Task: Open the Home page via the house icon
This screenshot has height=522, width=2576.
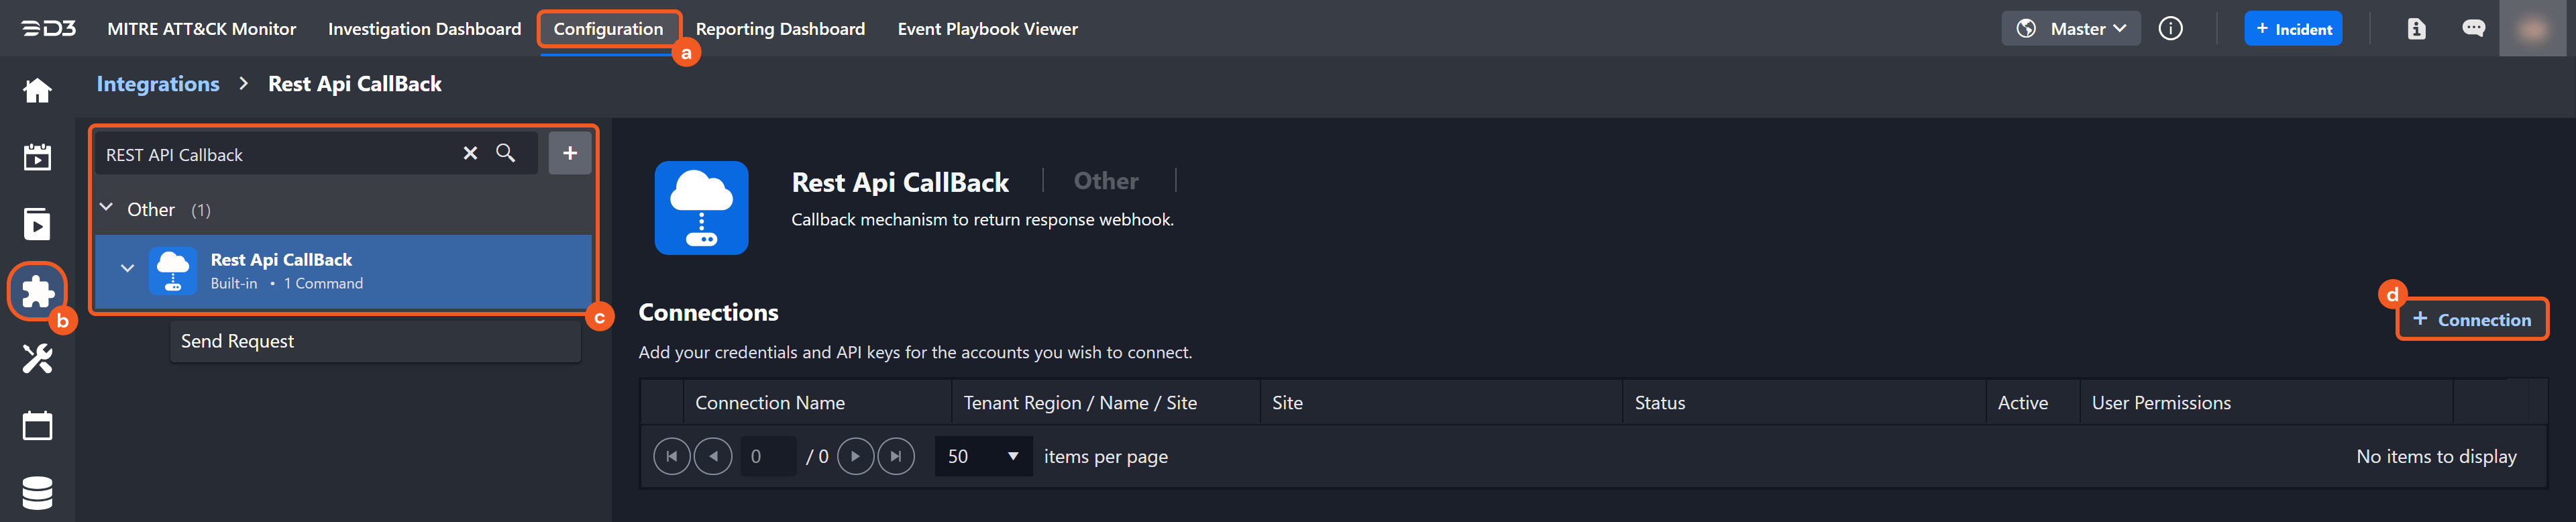Action: 36,90
